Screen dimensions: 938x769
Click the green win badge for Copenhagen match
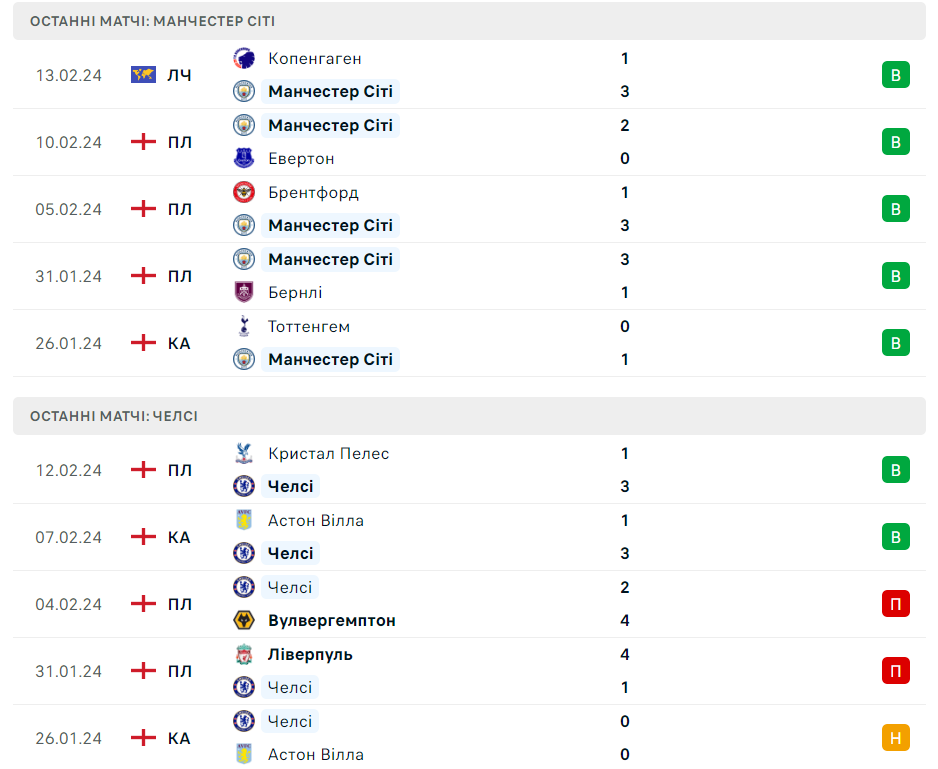point(895,75)
